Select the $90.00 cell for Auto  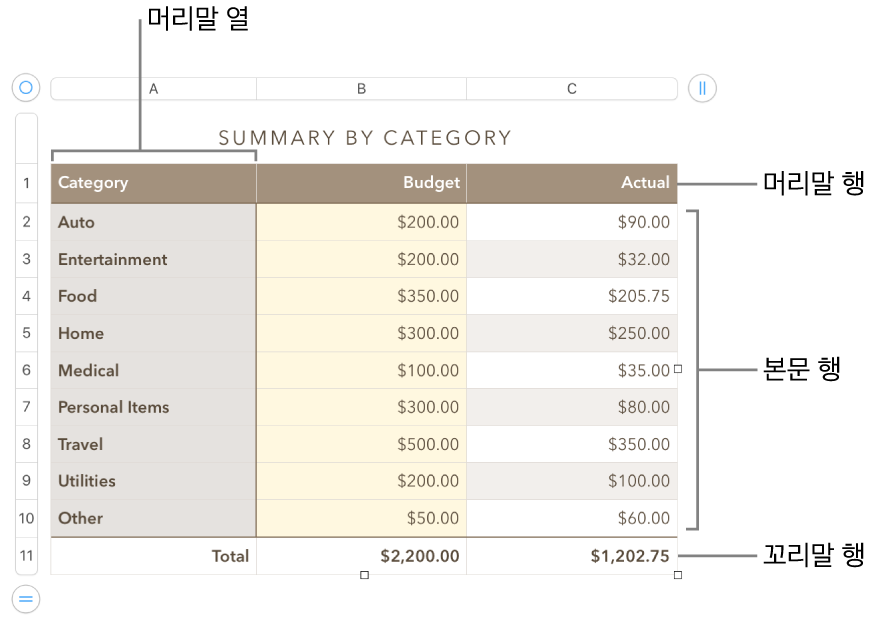click(x=600, y=222)
